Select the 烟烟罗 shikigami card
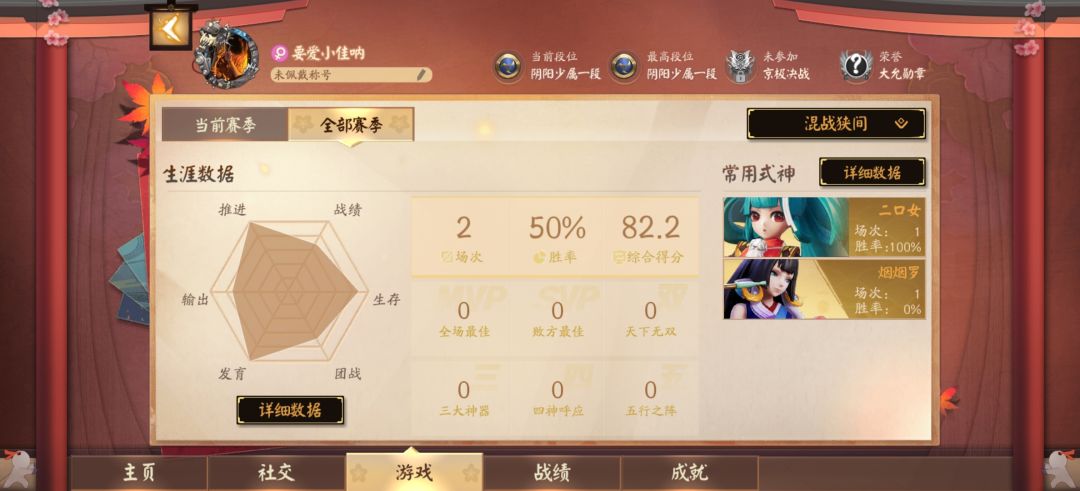Image resolution: width=1080 pixels, height=491 pixels. click(824, 289)
